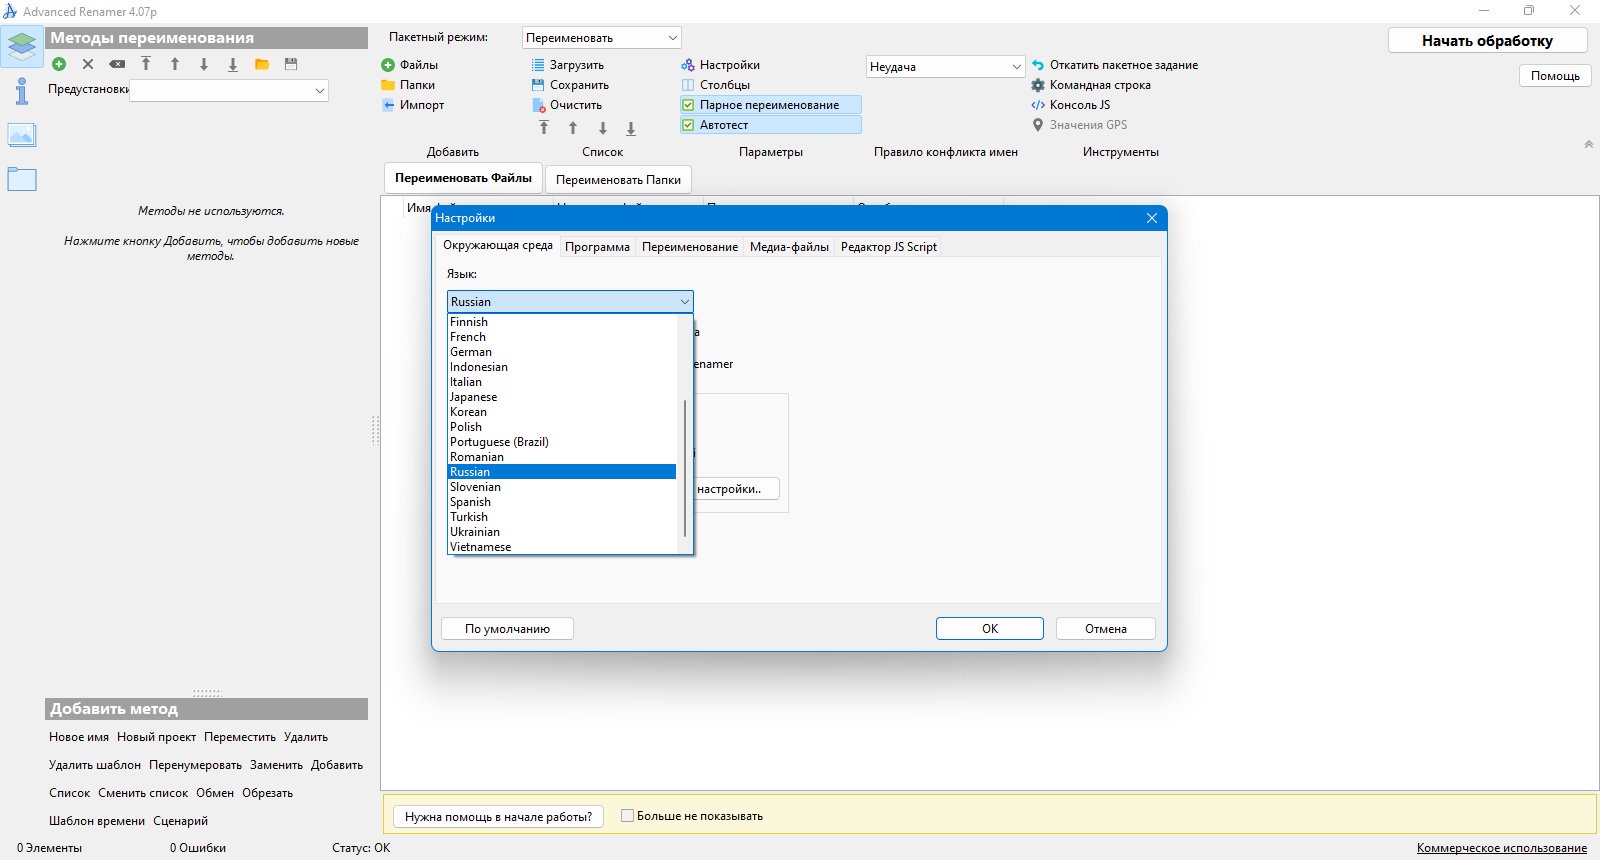Select the layered renaming methods sidebar icon
This screenshot has height=860, width=1600.
tap(22, 46)
